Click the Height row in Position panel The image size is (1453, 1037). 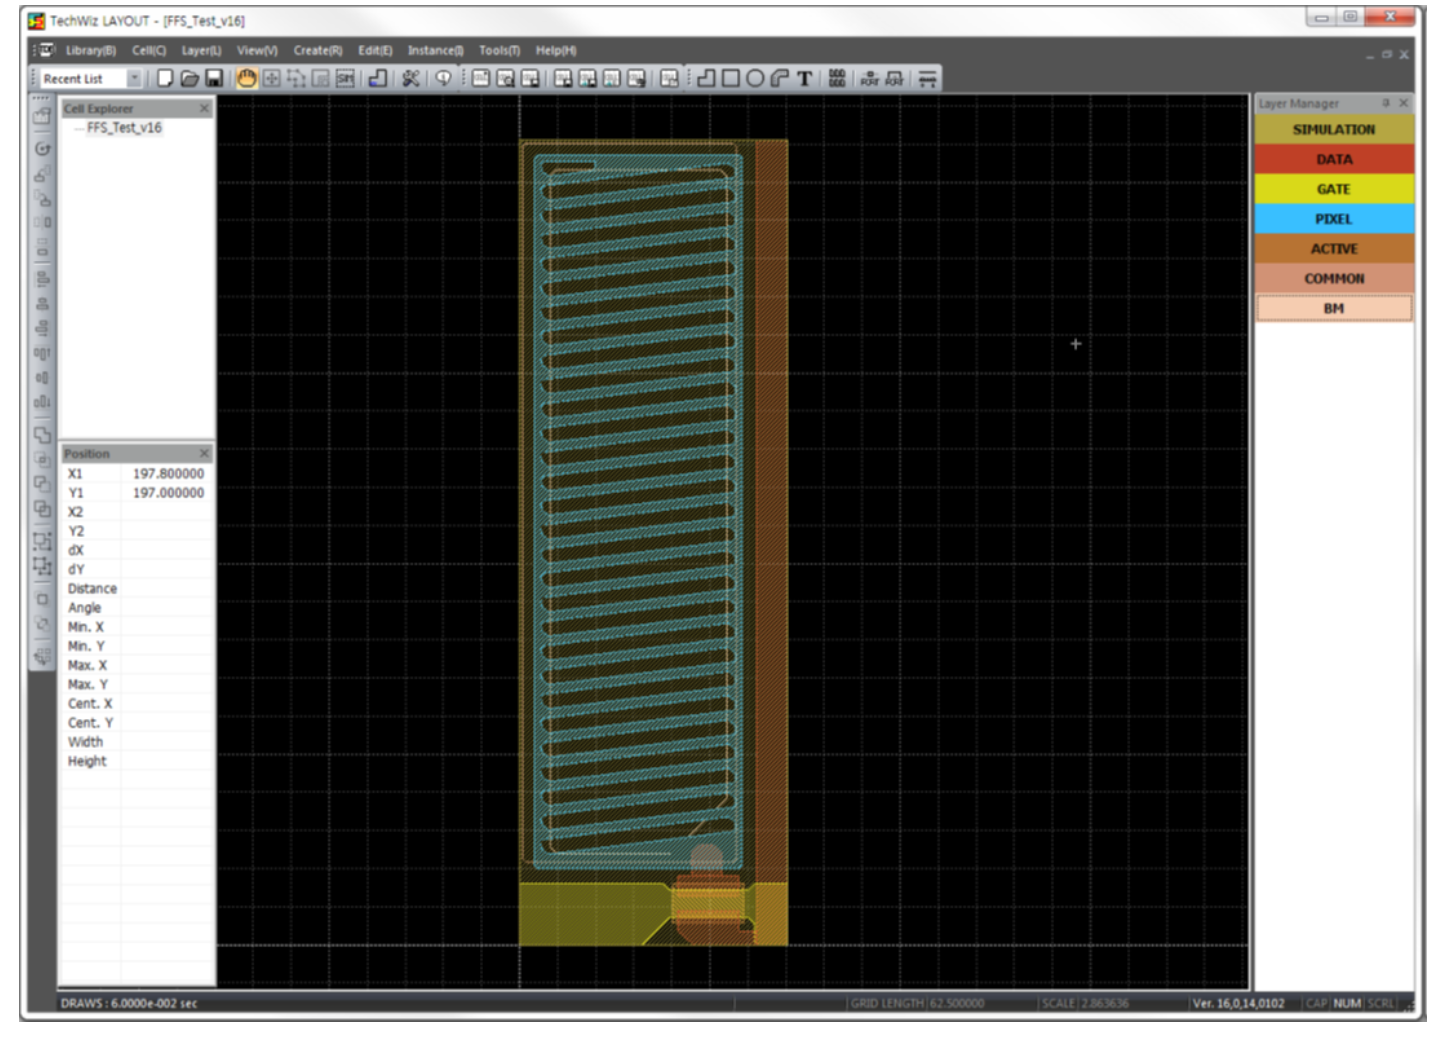tap(137, 761)
